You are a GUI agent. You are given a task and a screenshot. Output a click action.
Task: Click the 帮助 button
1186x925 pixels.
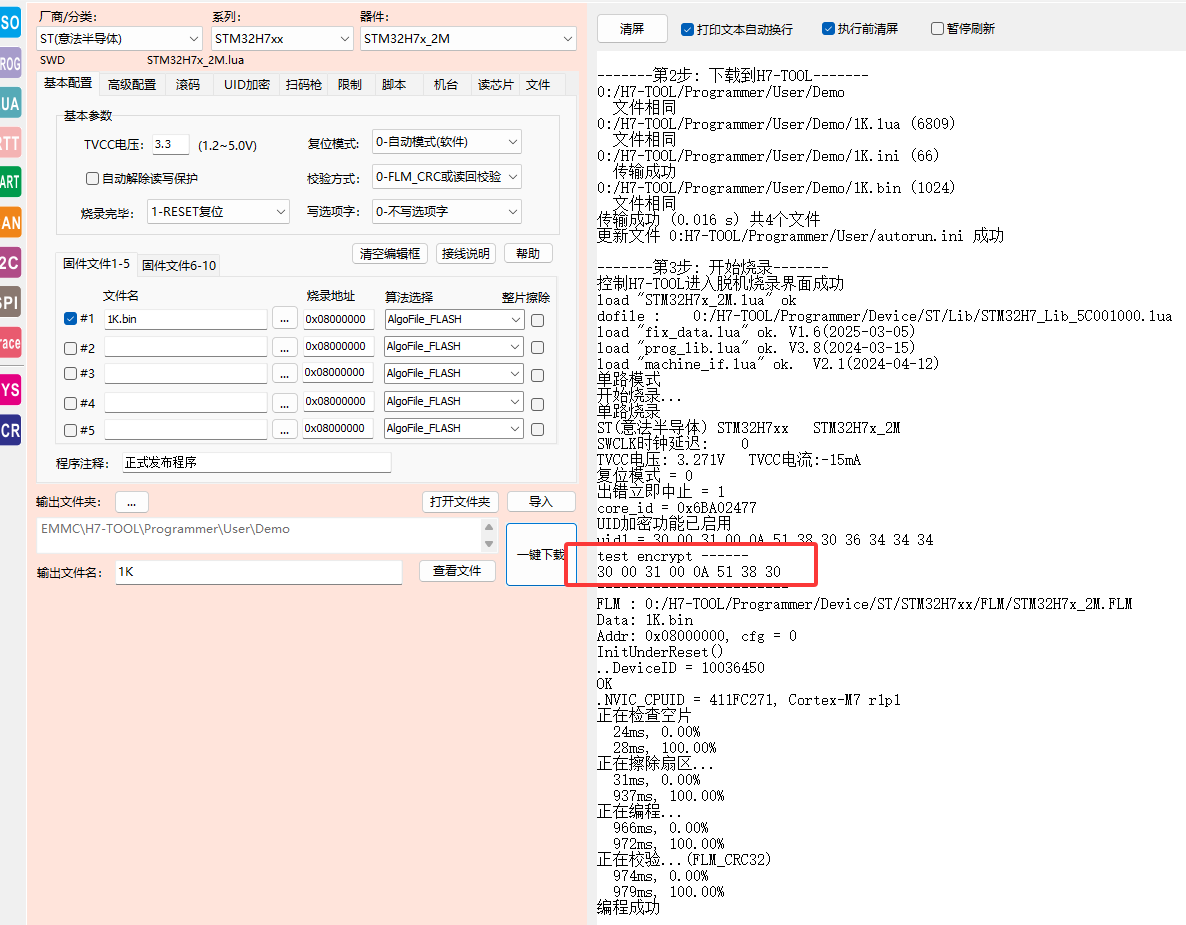tap(528, 253)
